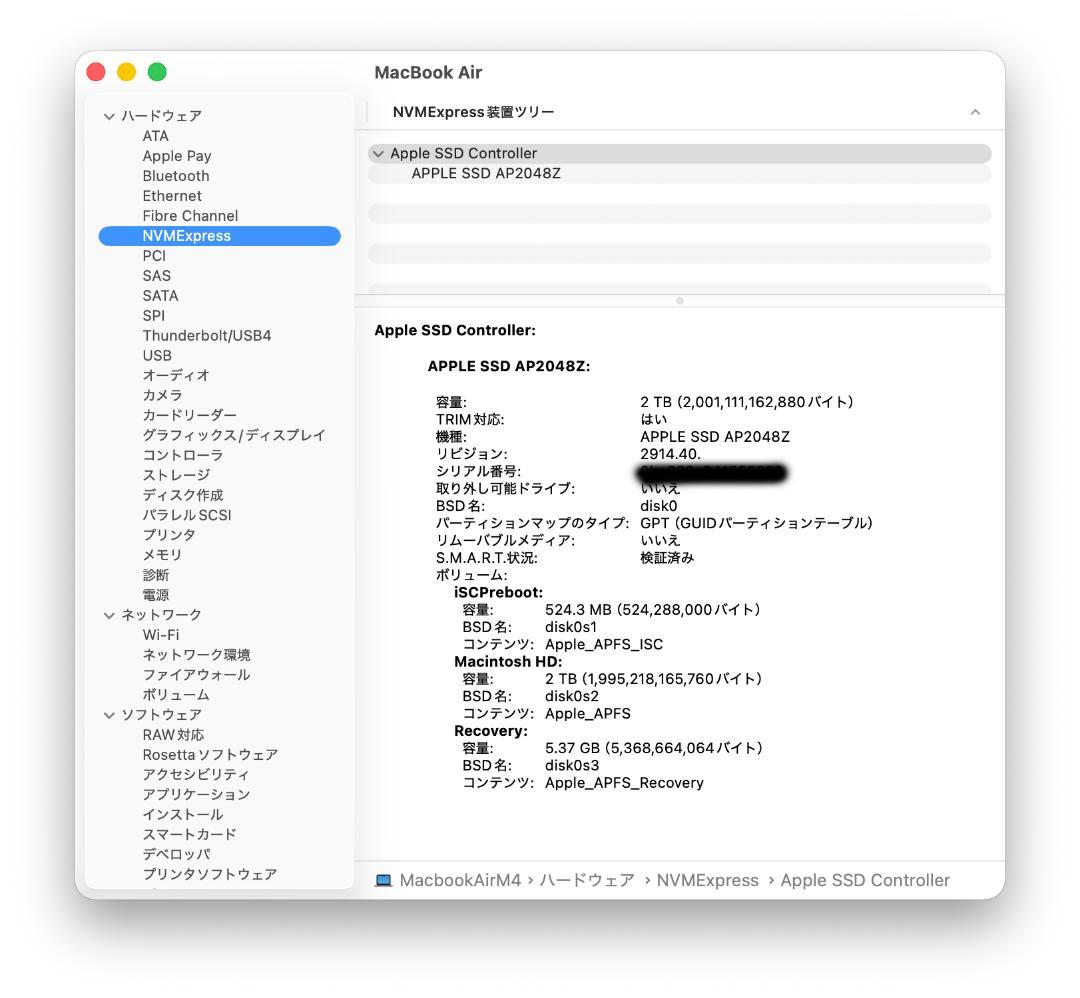Open the グラフィックス/ディスプレイ category
The height and width of the screenshot is (998, 1080).
tap(234, 435)
